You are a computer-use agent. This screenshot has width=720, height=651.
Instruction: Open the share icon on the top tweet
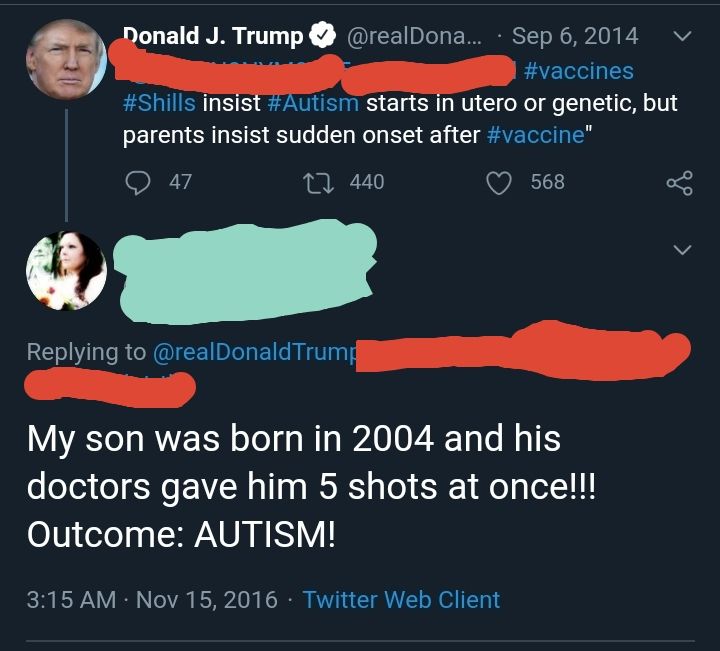click(679, 183)
